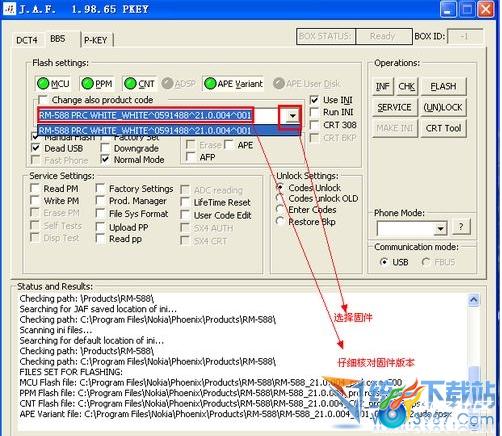Select USB communication mode
Viewport: 502px width, 436px height.
click(384, 262)
